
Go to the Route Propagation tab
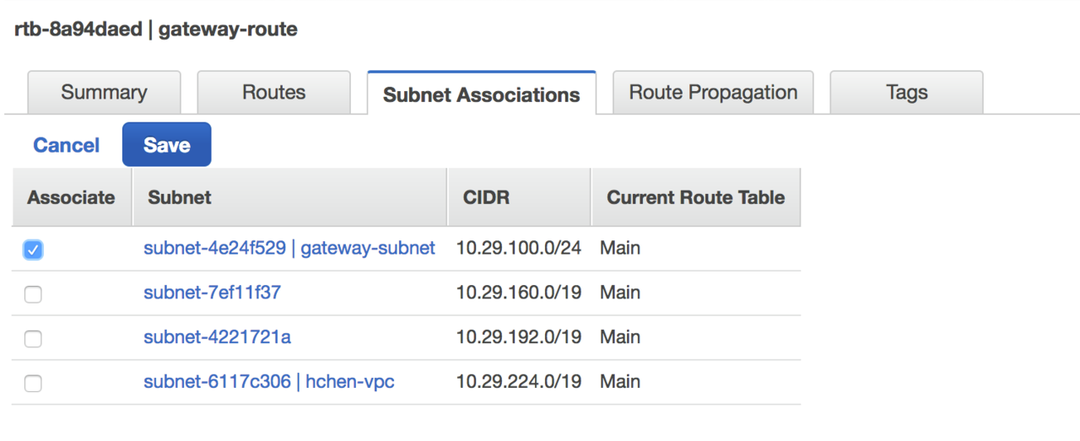(x=713, y=93)
